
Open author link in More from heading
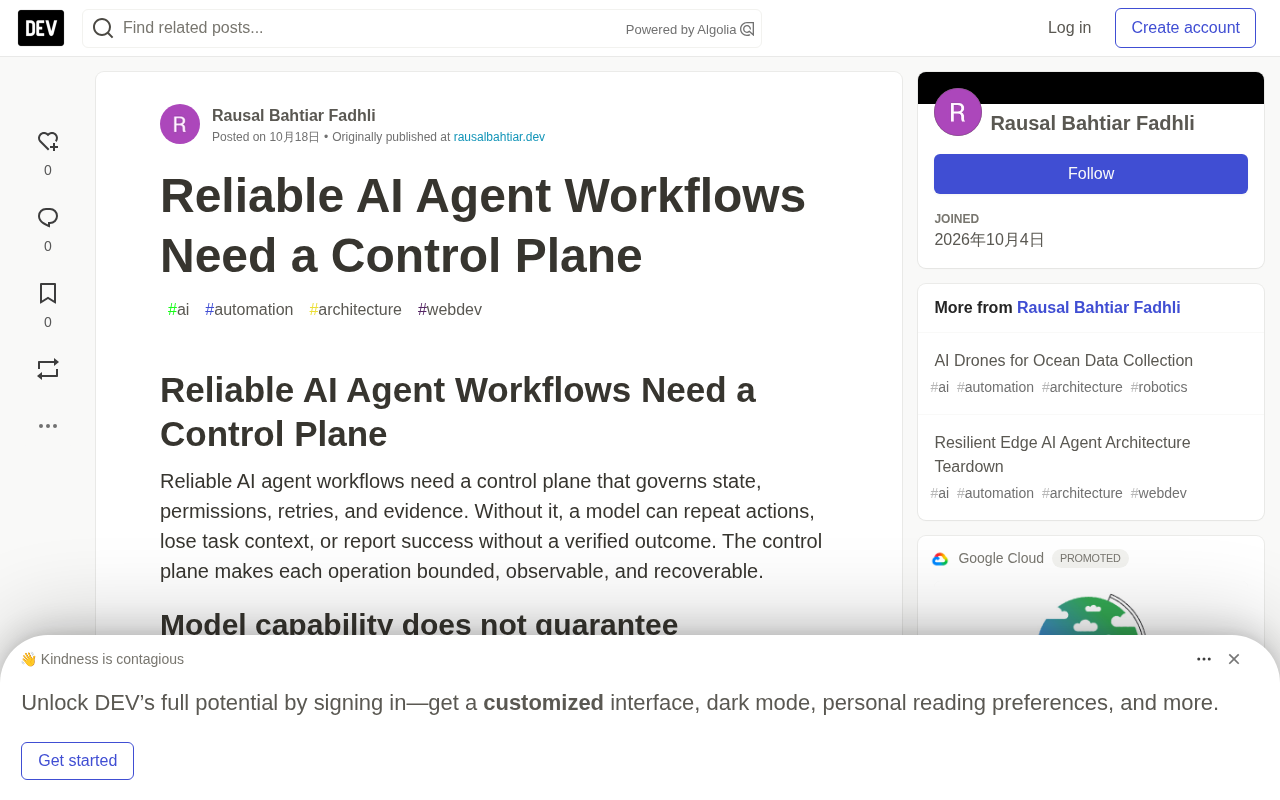1099,308
